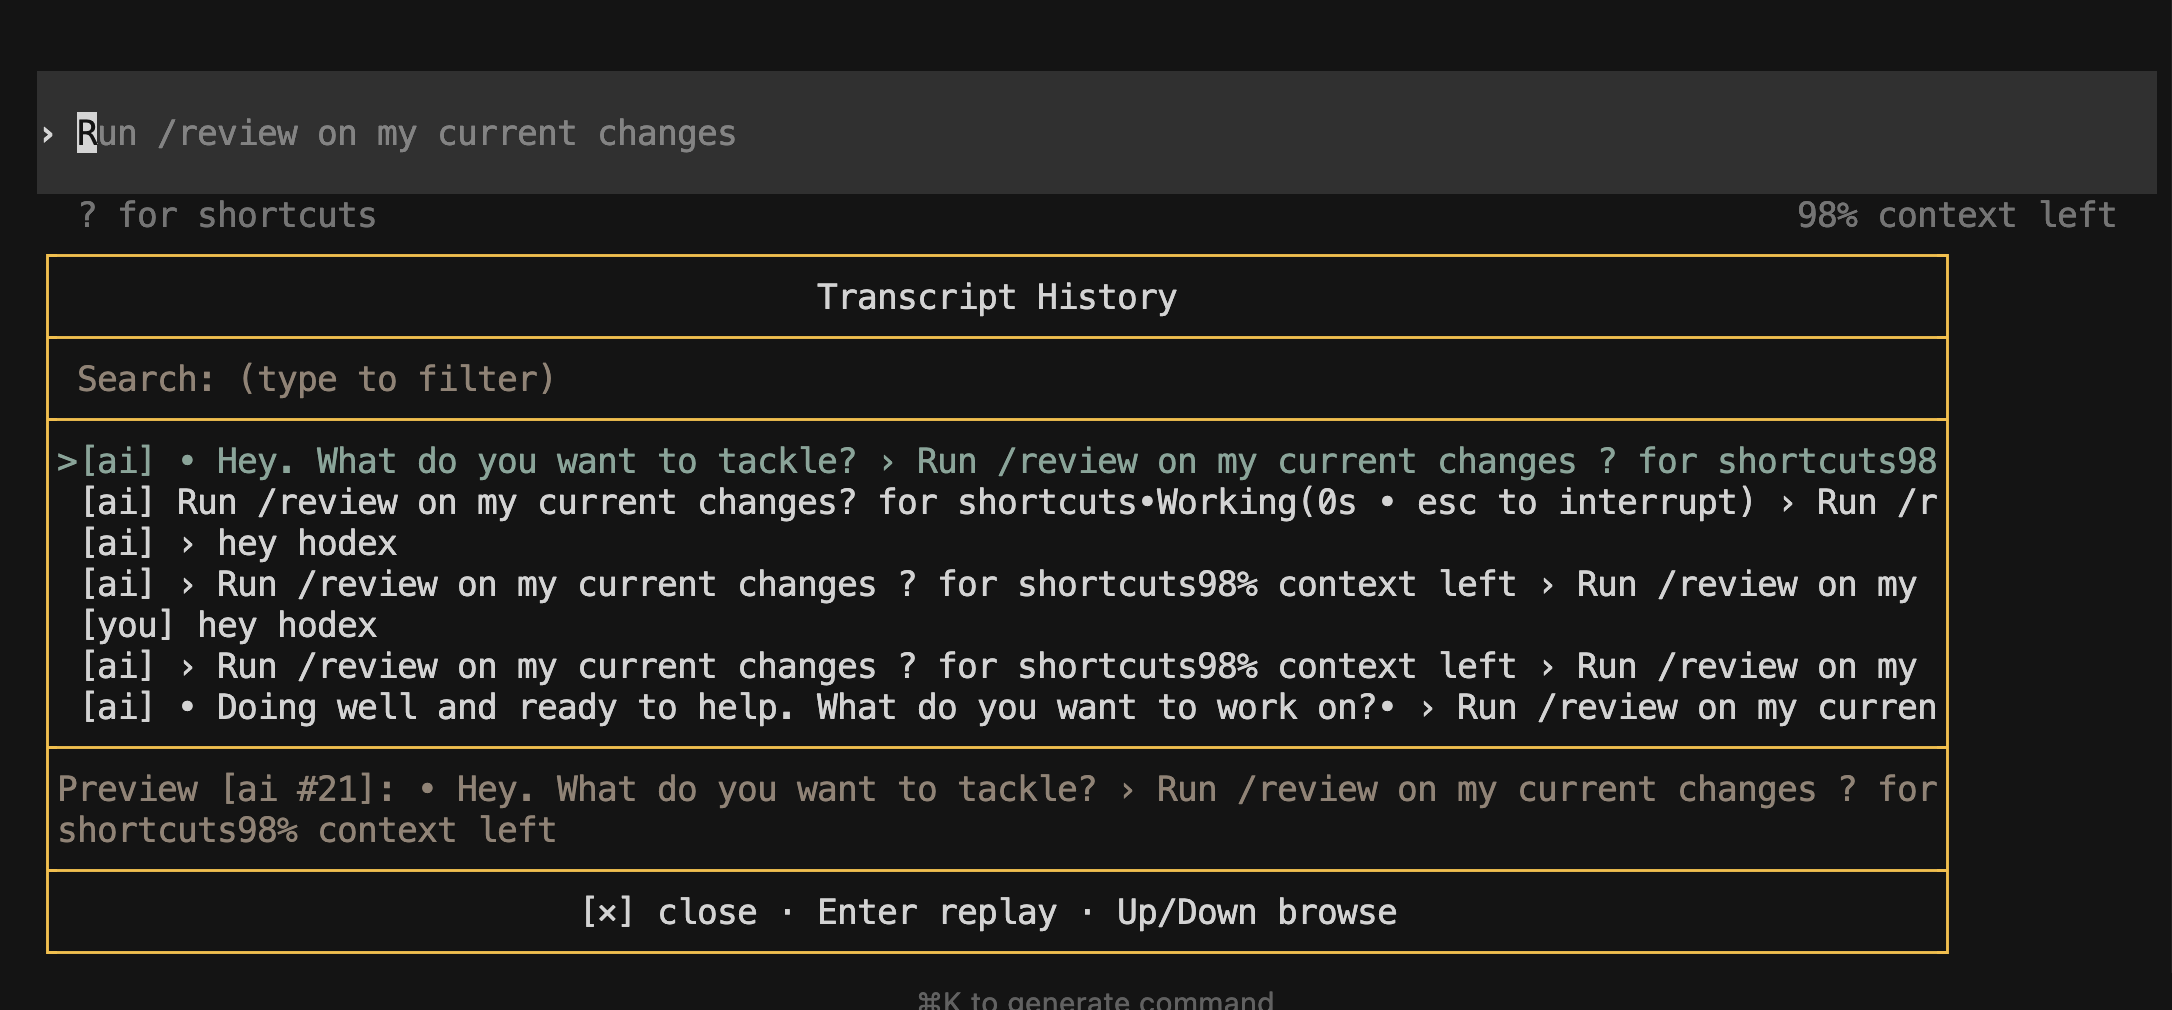This screenshot has width=2172, height=1010.
Task: Click the prompt input 'Run /review on my current changes'
Action: point(1096,133)
